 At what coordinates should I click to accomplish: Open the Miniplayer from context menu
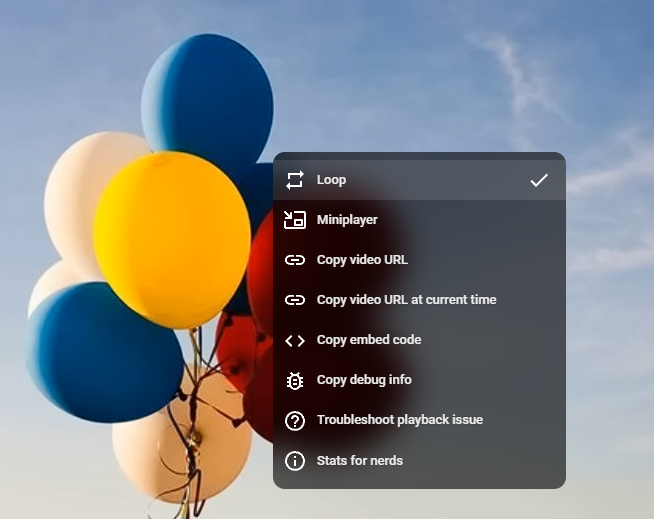click(x=419, y=220)
